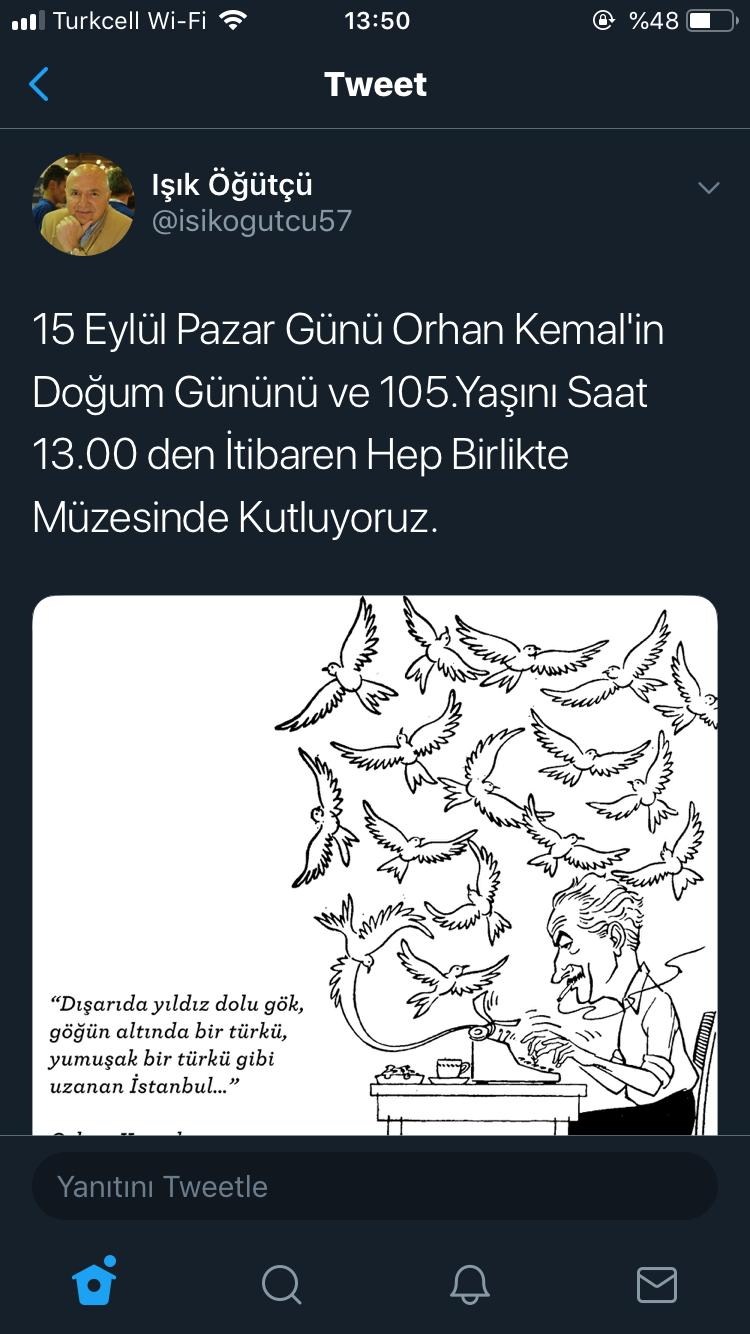Expand tweet options chevron menu

[708, 188]
